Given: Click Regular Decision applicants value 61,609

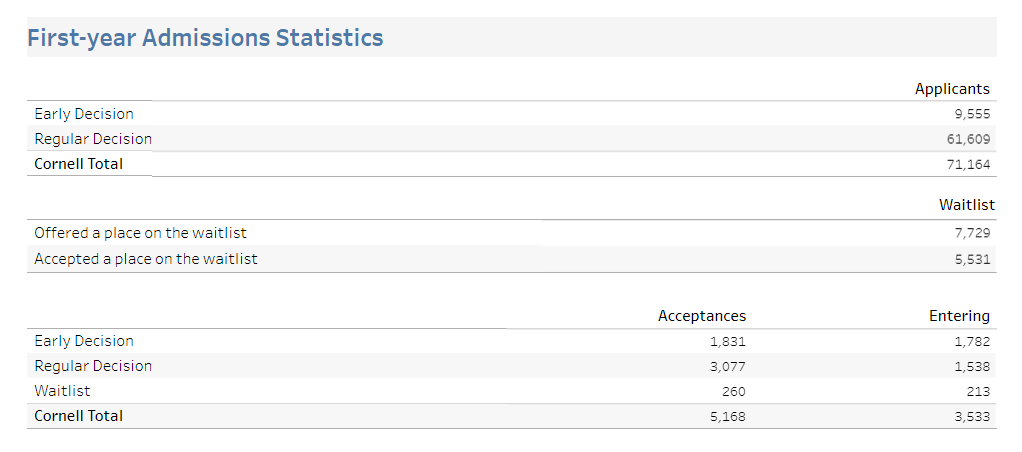Looking at the screenshot, I should pos(968,139).
